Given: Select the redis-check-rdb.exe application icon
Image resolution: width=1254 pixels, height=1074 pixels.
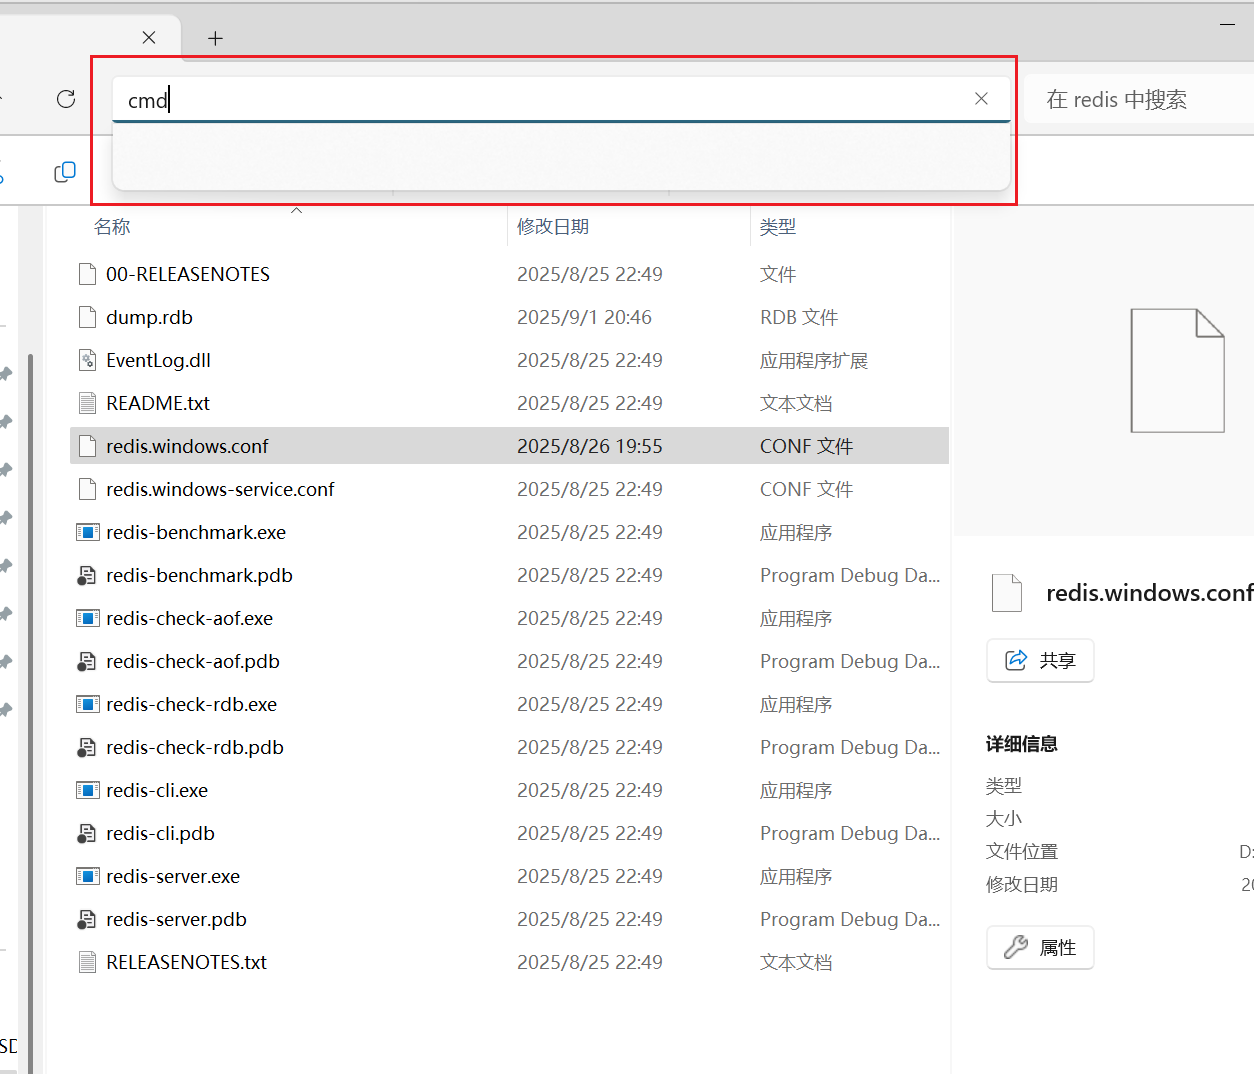Looking at the screenshot, I should click(x=88, y=704).
